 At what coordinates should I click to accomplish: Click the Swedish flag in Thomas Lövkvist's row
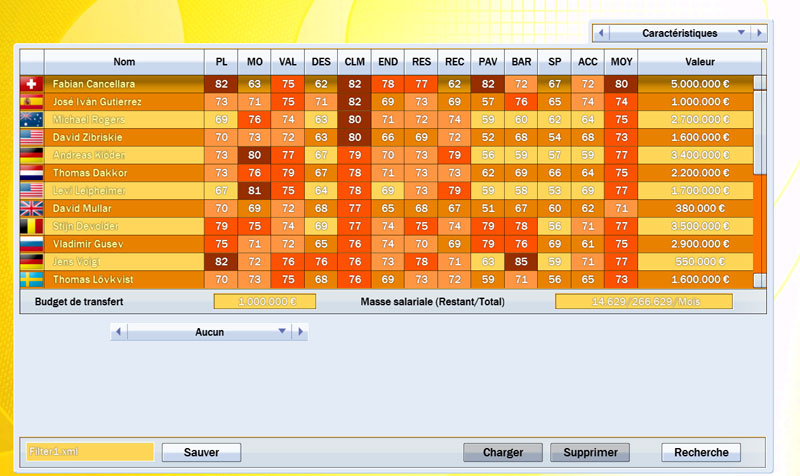31,280
